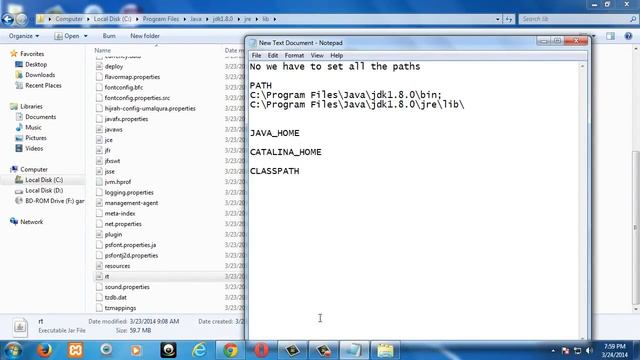Create a New folder in Explorer
640x360 pixels.
click(145, 36)
